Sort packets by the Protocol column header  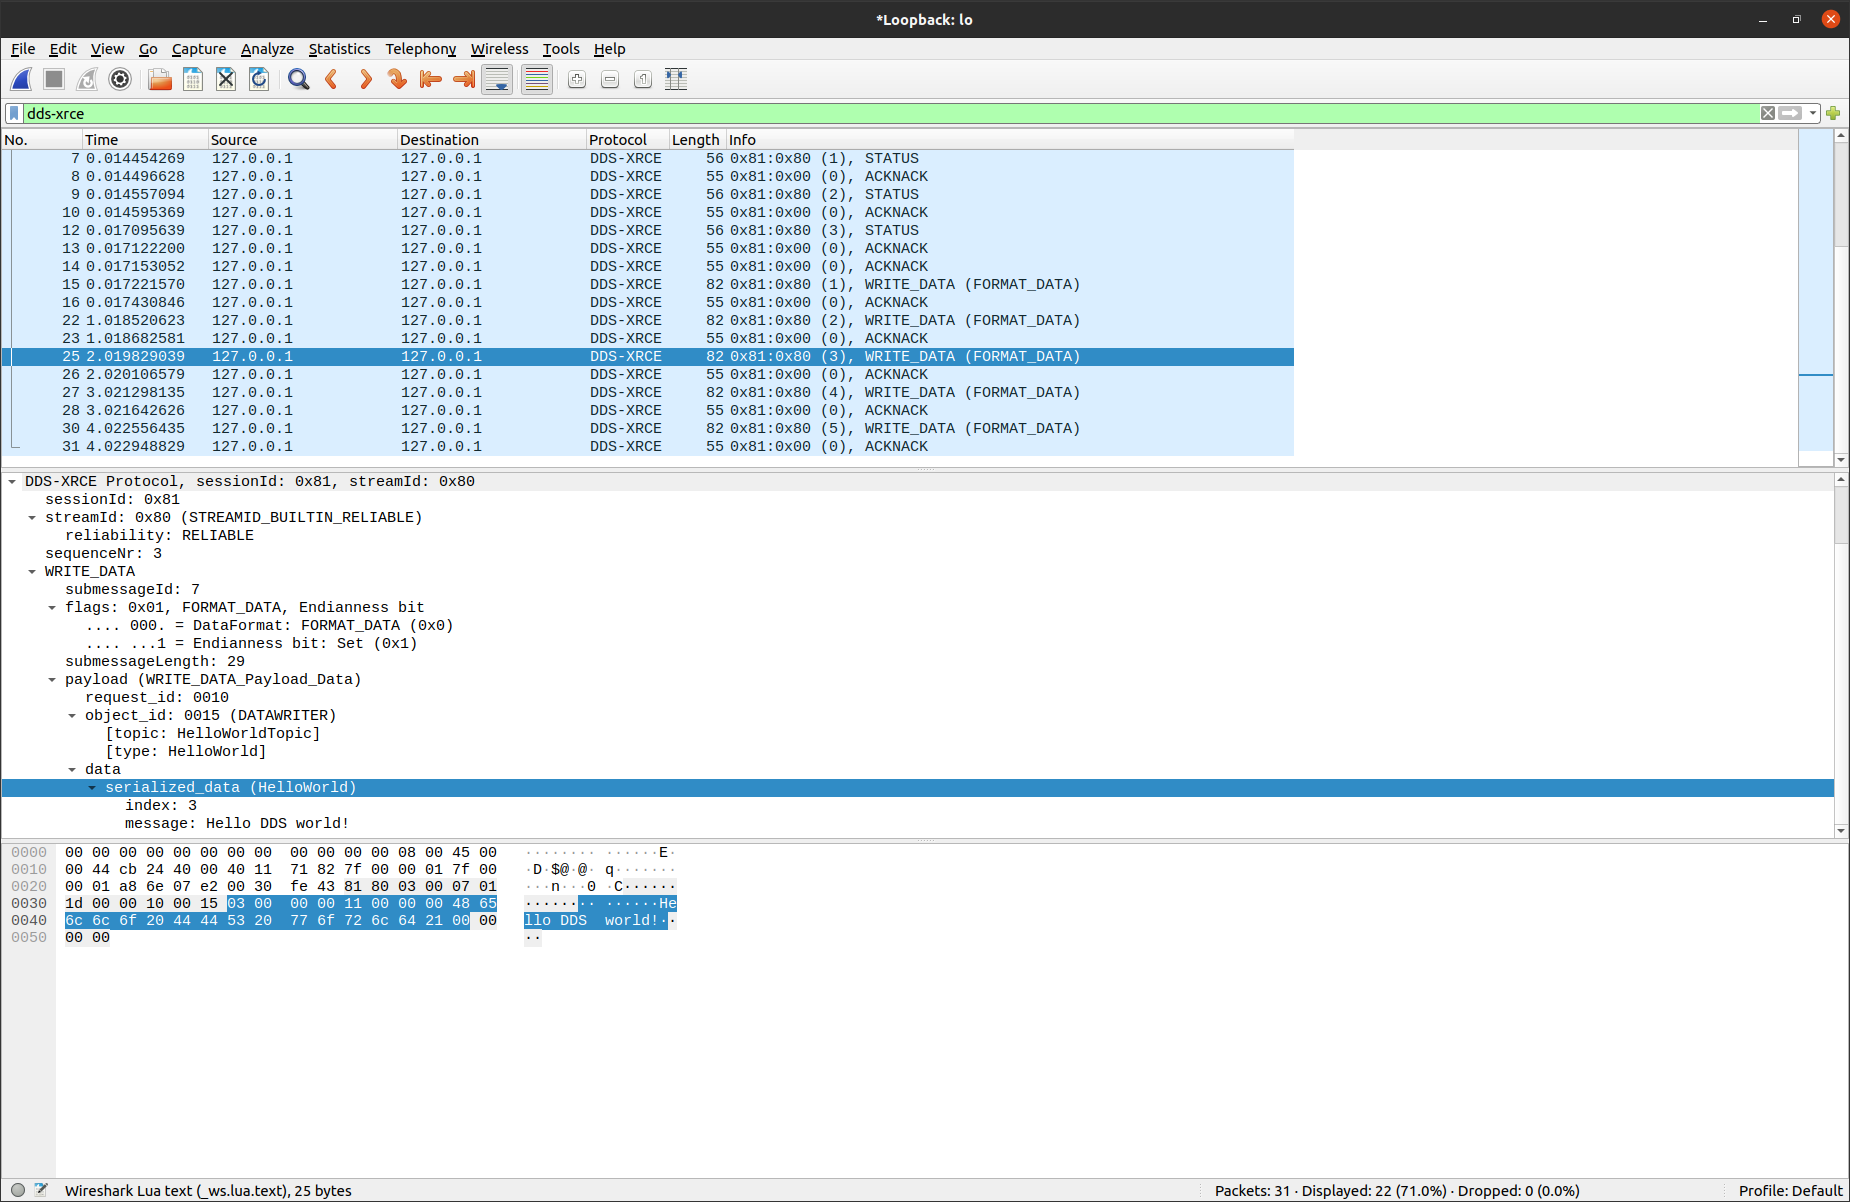click(618, 140)
